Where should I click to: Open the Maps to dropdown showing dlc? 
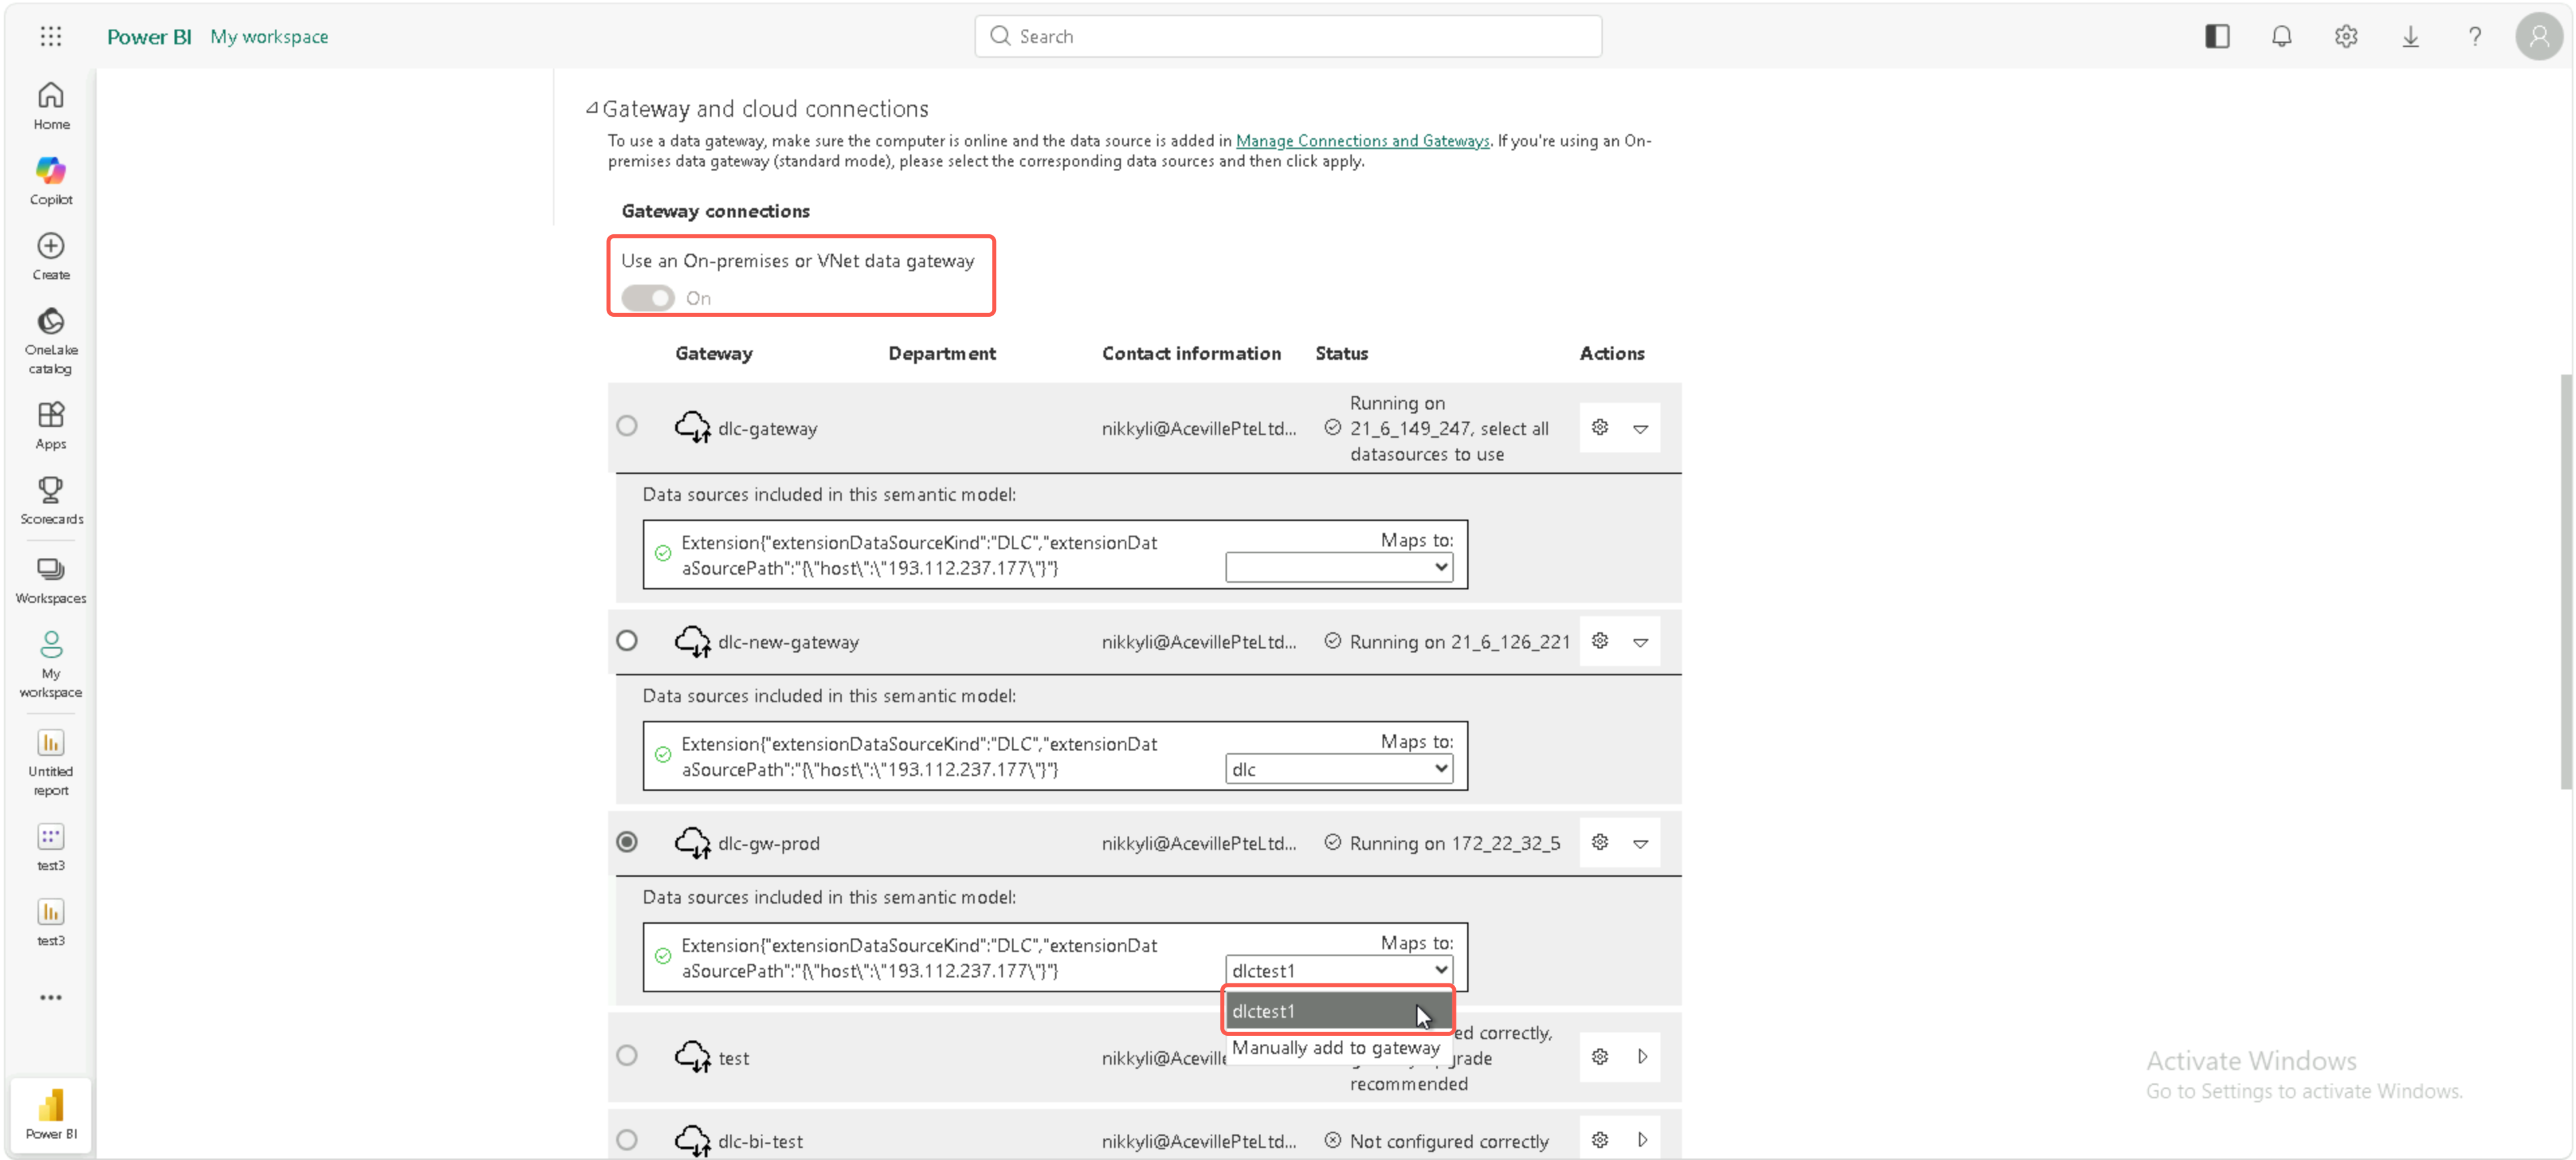point(1339,769)
